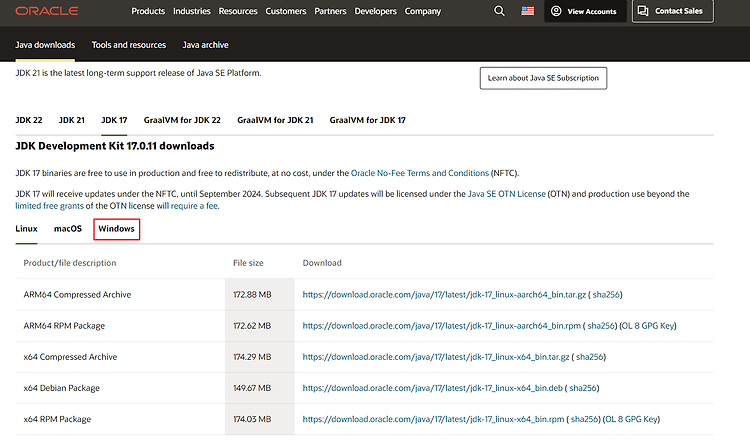The width and height of the screenshot is (750, 448).
Task: Open the Developers menu
Action: (375, 11)
